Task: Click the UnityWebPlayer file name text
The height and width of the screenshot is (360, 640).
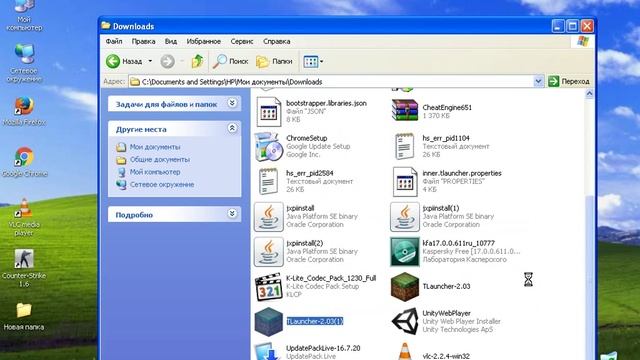Action: (x=447, y=313)
